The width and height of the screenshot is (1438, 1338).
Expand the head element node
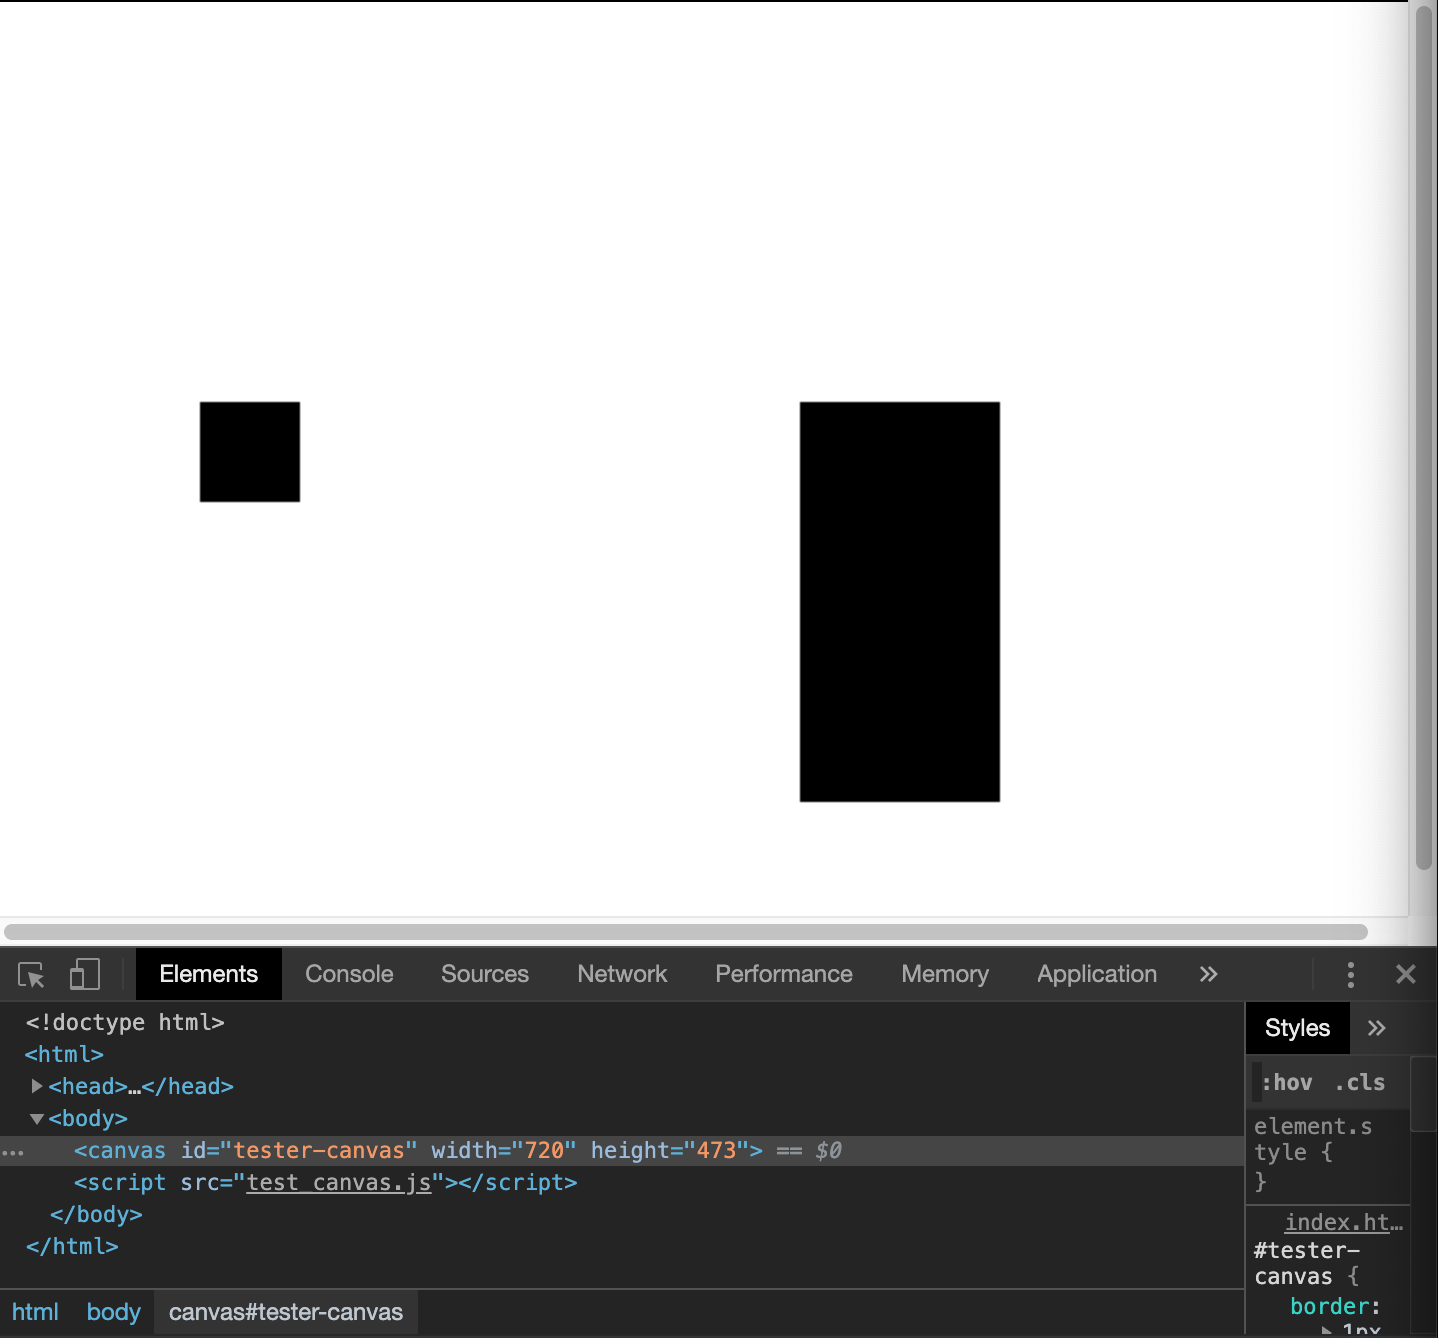(37, 1086)
